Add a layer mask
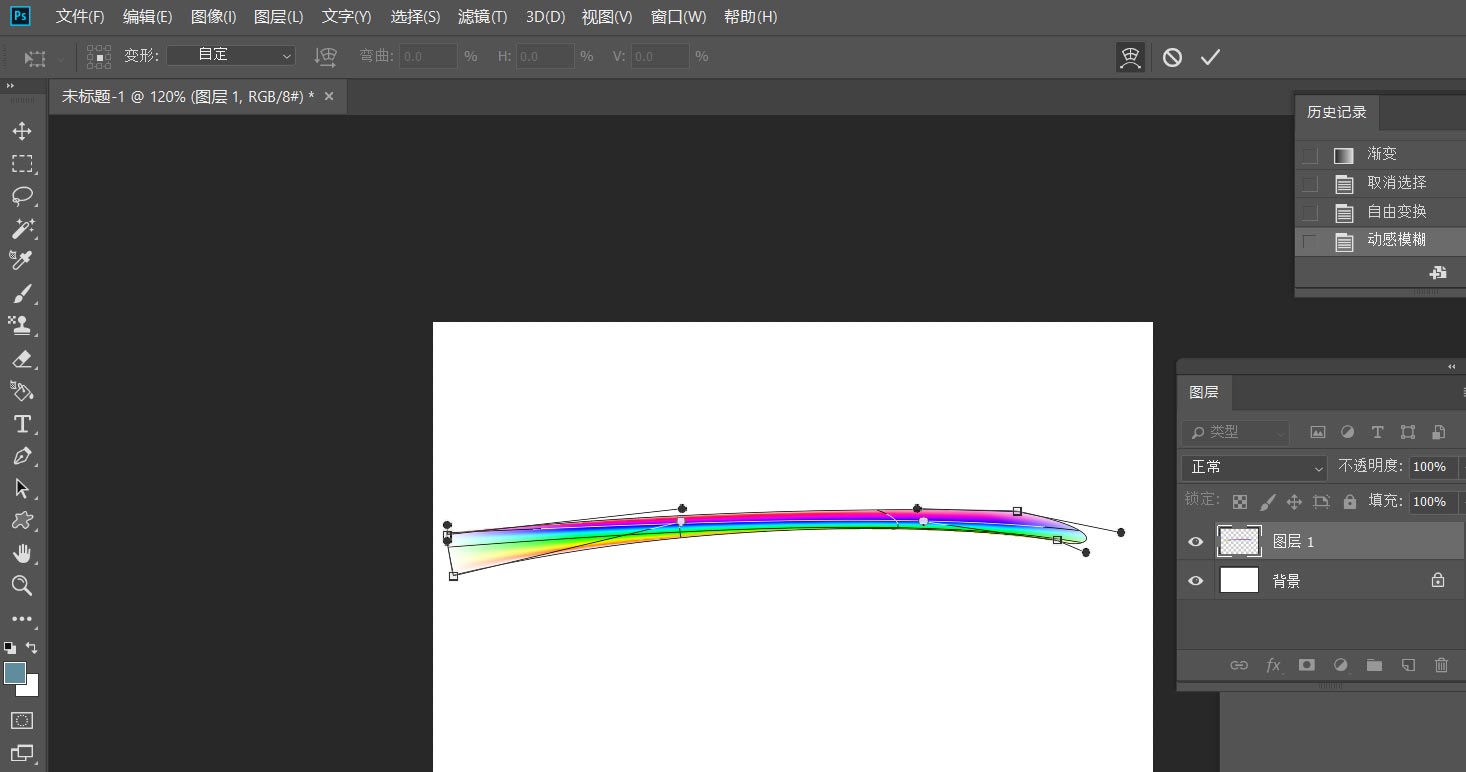Viewport: 1466px width, 772px height. [1306, 665]
